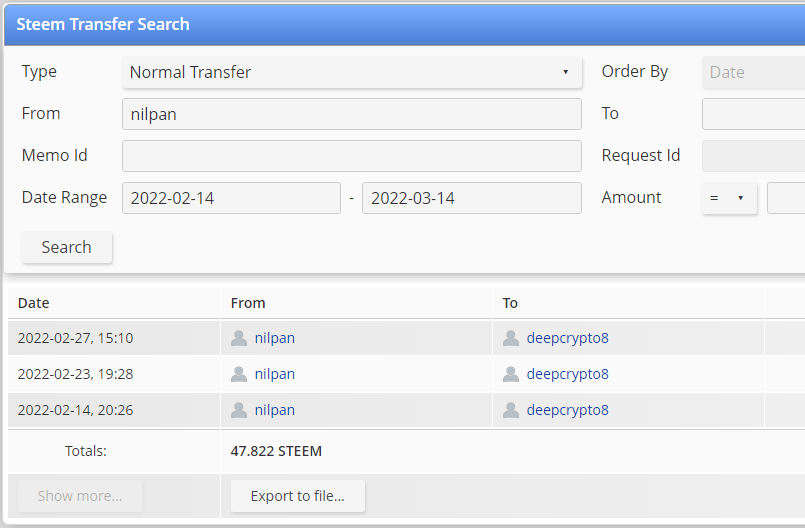The width and height of the screenshot is (805, 528).
Task: Click the Memo Id input field
Action: pos(352,156)
